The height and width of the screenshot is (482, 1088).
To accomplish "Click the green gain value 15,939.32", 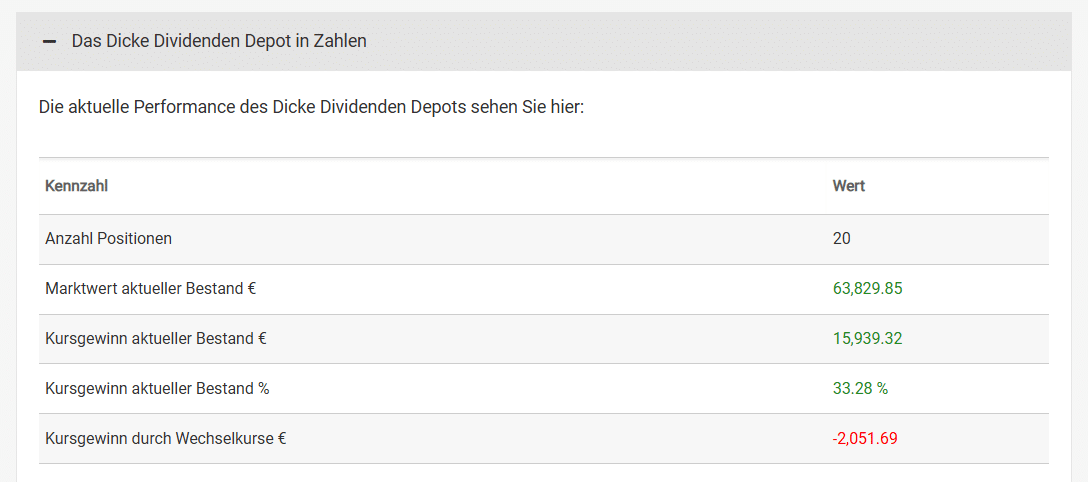I will coord(868,339).
